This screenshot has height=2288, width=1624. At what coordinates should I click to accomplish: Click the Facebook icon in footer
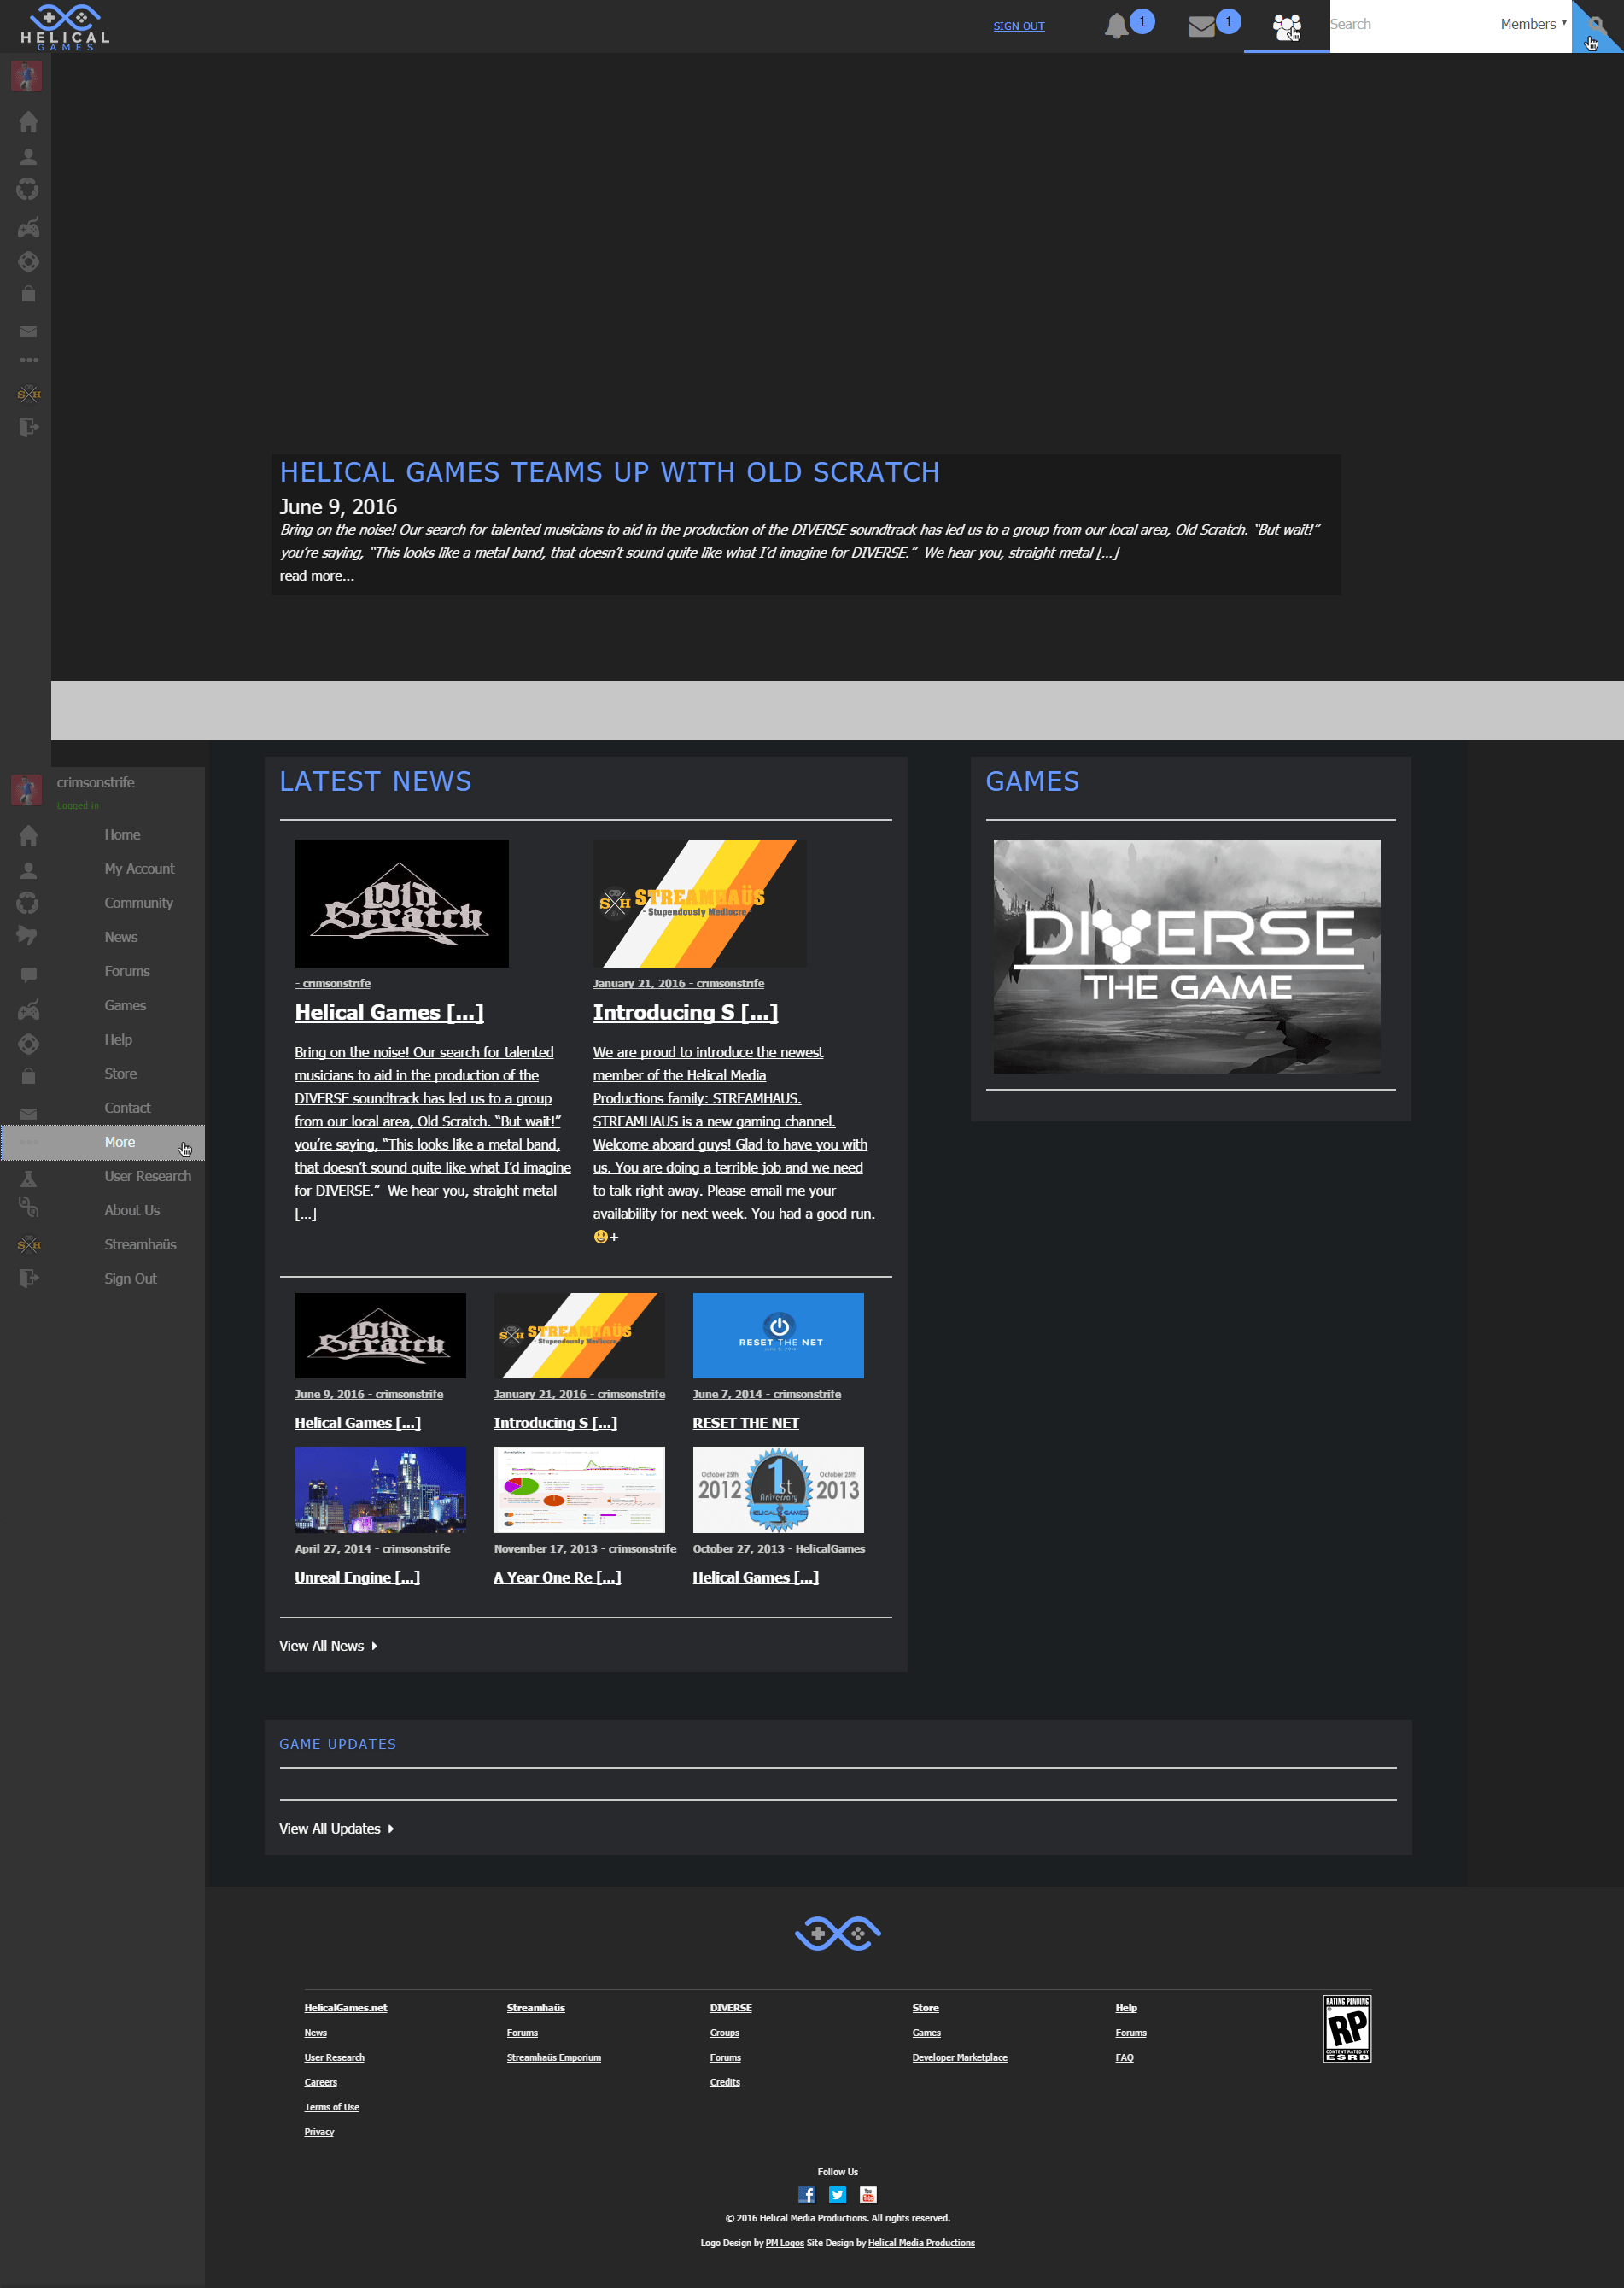tap(806, 2195)
